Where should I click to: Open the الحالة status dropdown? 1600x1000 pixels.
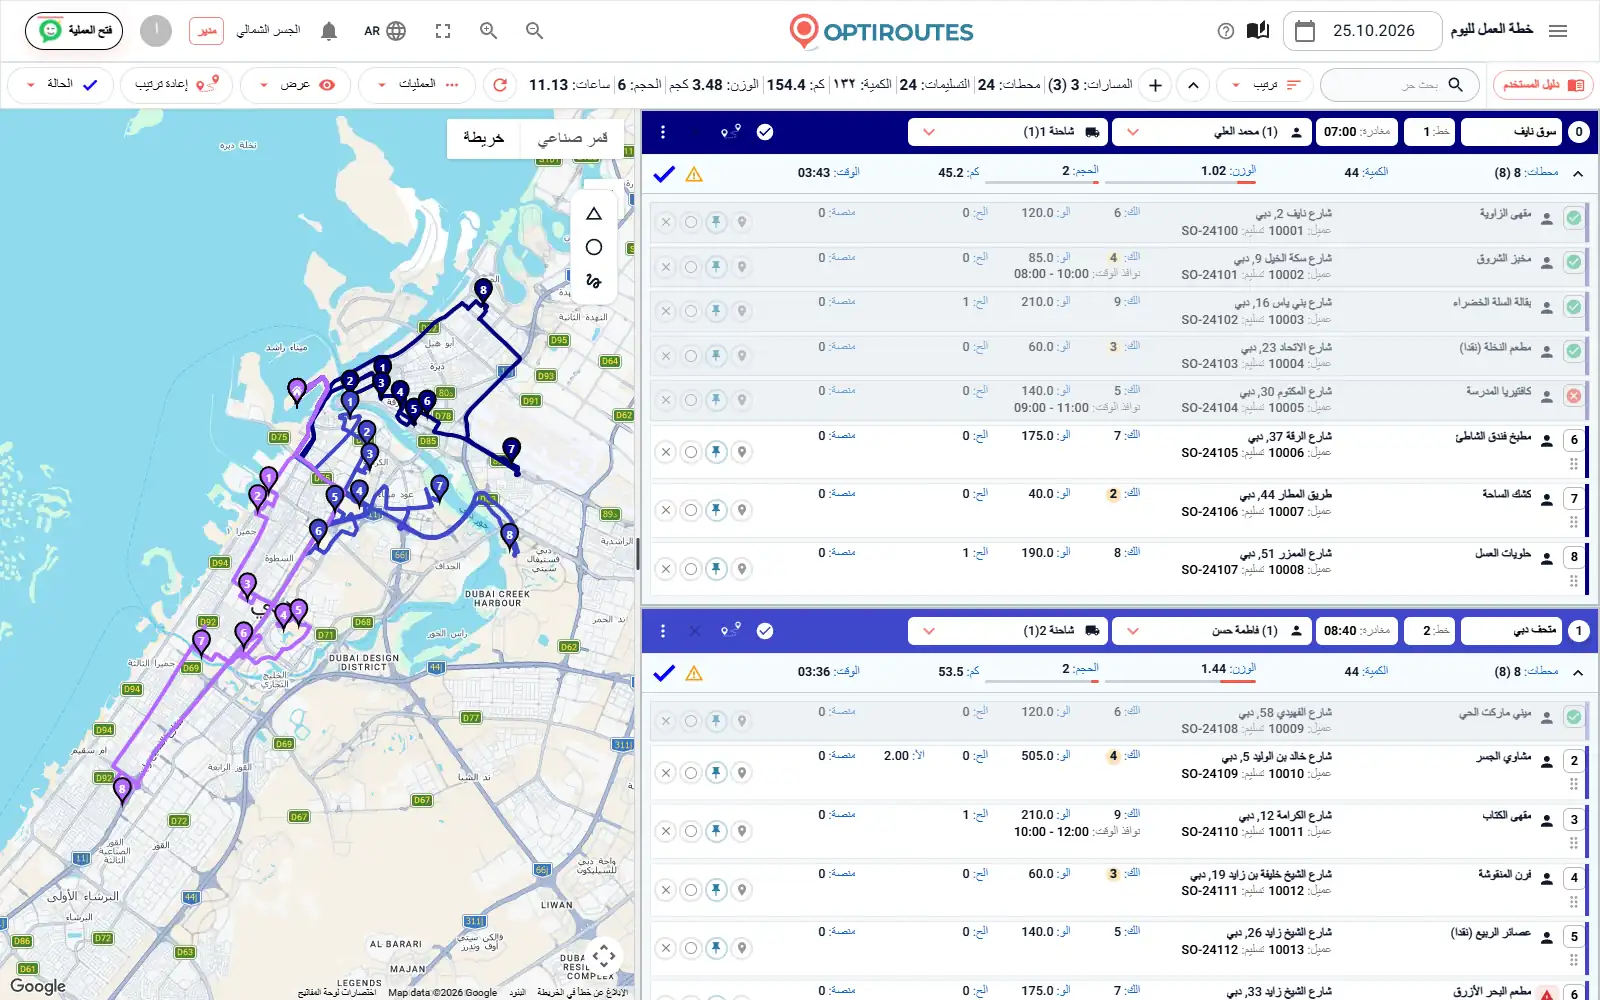(61, 85)
